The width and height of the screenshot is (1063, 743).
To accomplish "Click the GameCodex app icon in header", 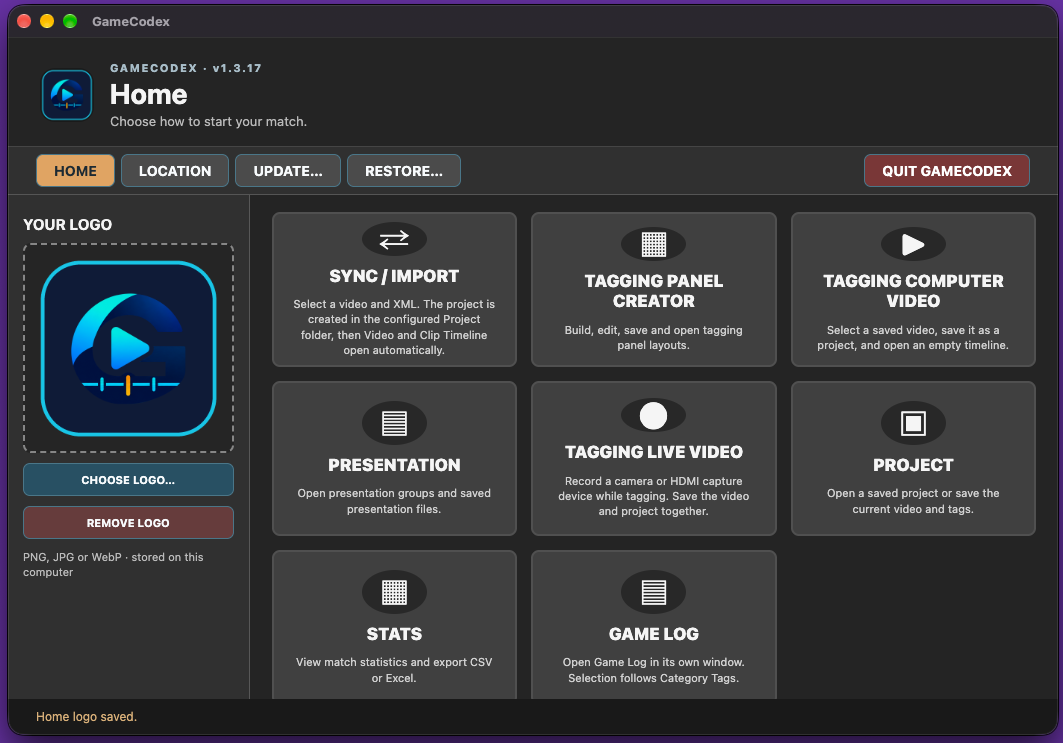I will (x=67, y=95).
